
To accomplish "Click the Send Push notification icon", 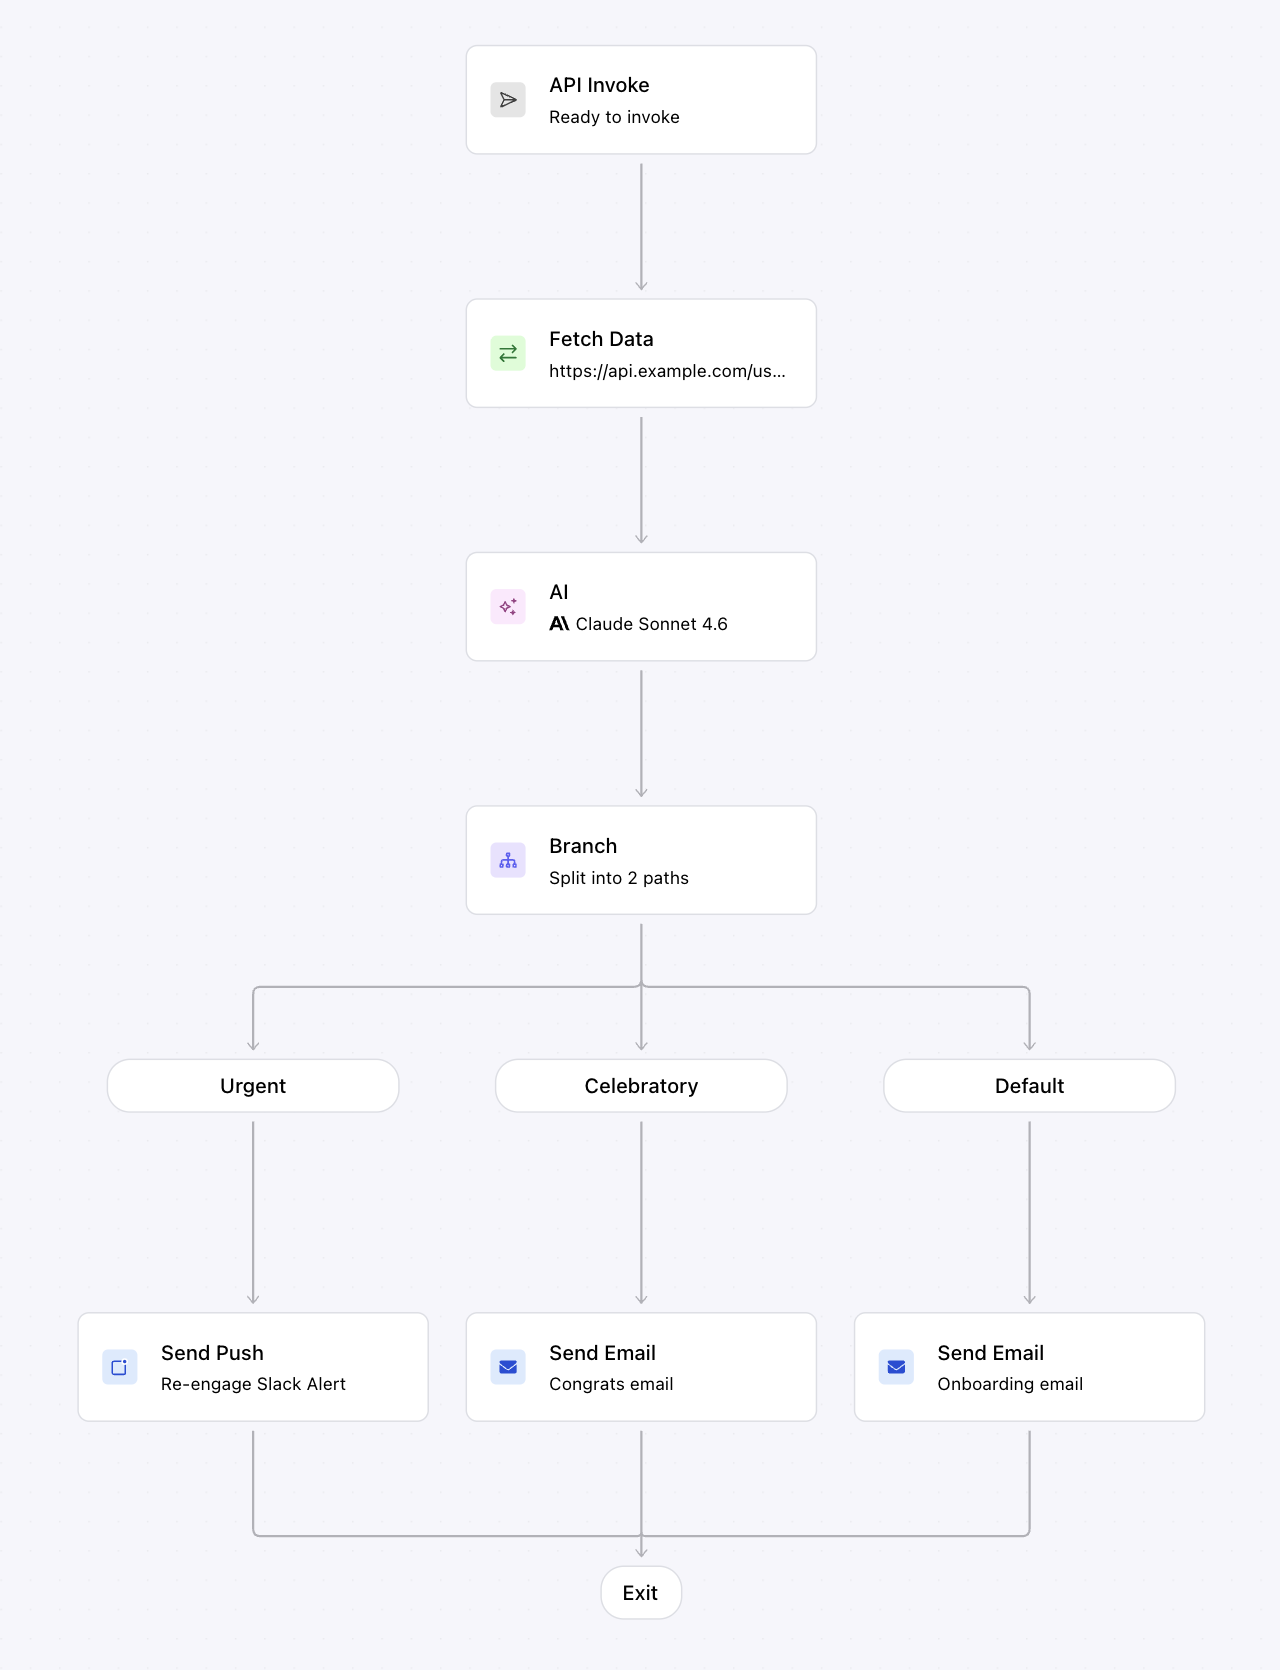I will 120,1367.
